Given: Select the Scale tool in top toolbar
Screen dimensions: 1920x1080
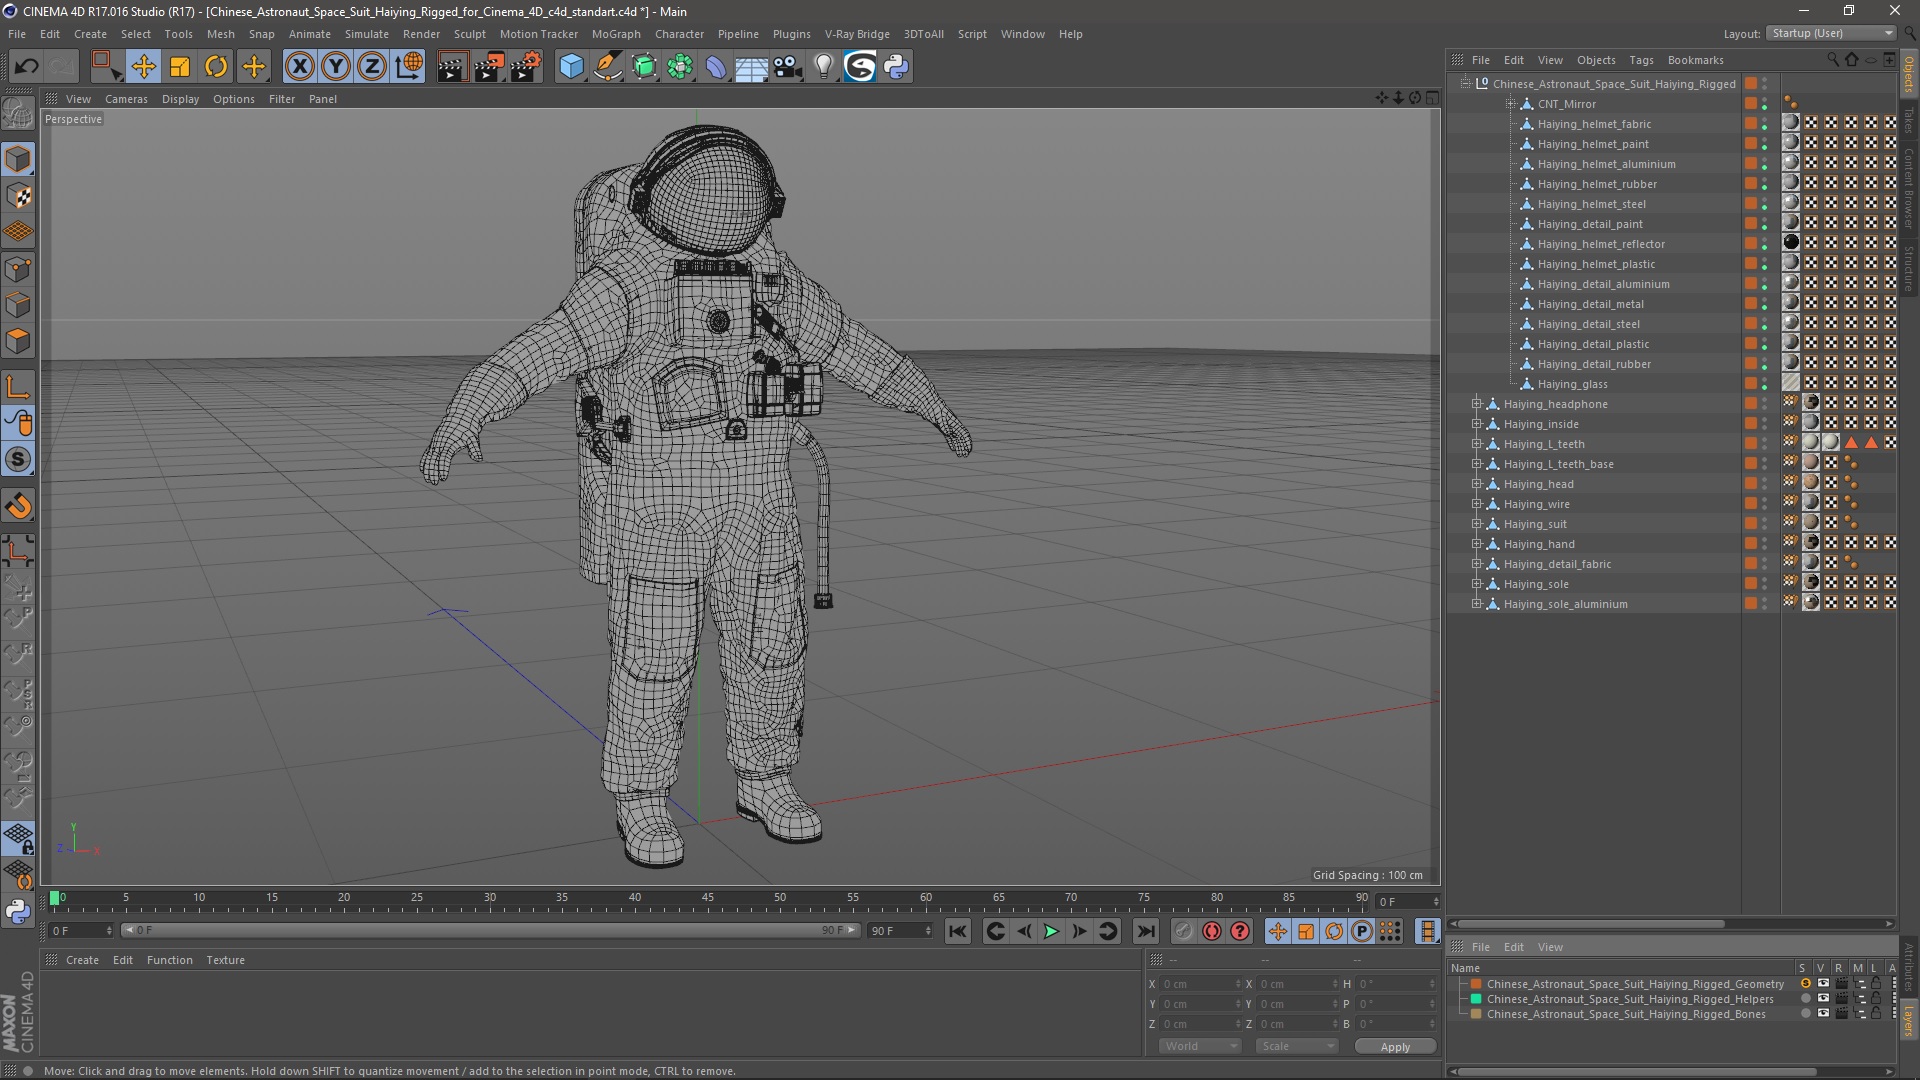Looking at the screenshot, I should 180,67.
